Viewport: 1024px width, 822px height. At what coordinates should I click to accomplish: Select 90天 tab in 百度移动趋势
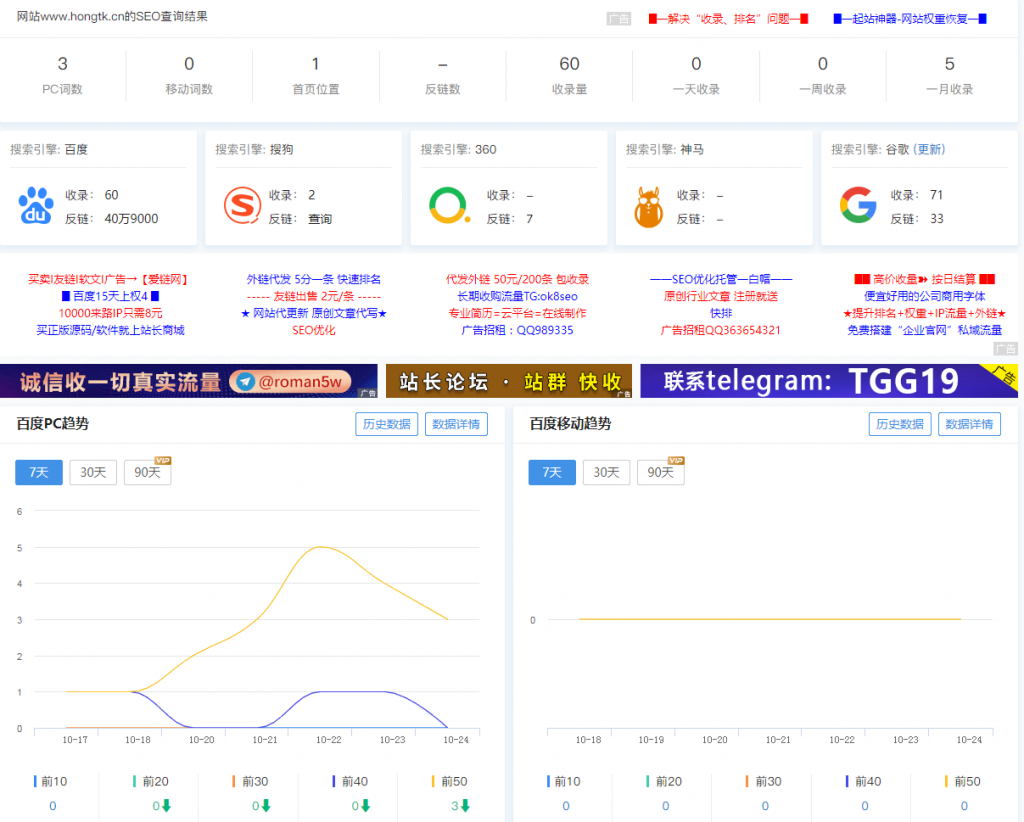(x=660, y=472)
